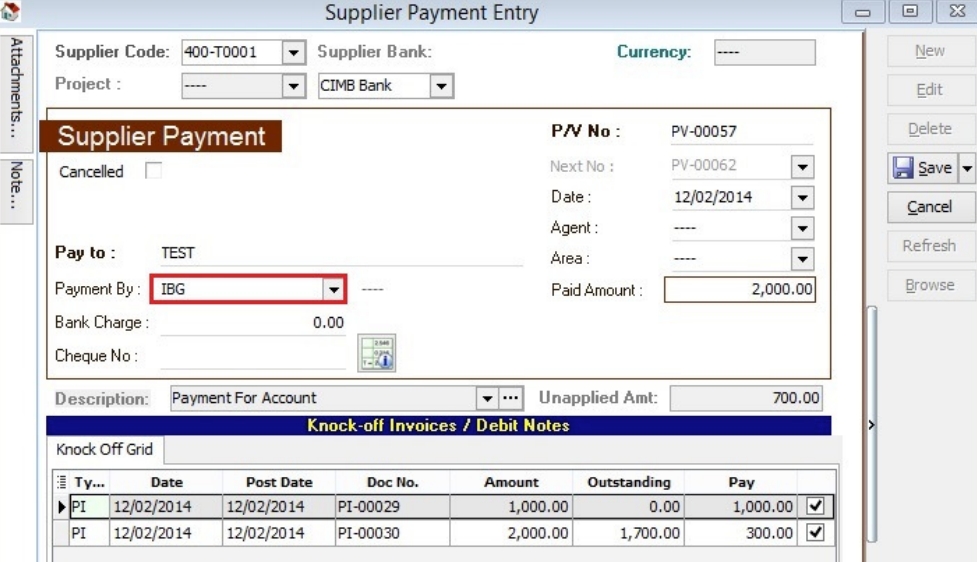Click the calculator icon beside Cheque No

tap(377, 354)
